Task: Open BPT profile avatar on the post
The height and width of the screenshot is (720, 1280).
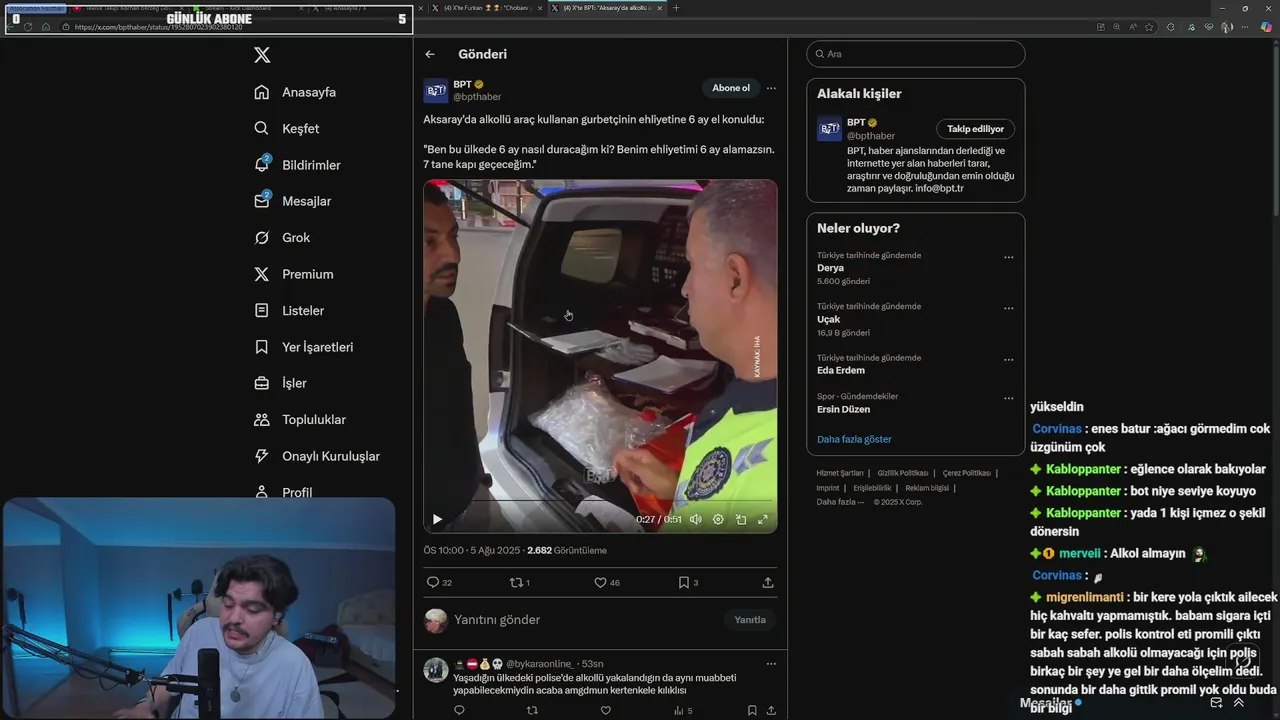Action: (x=436, y=91)
